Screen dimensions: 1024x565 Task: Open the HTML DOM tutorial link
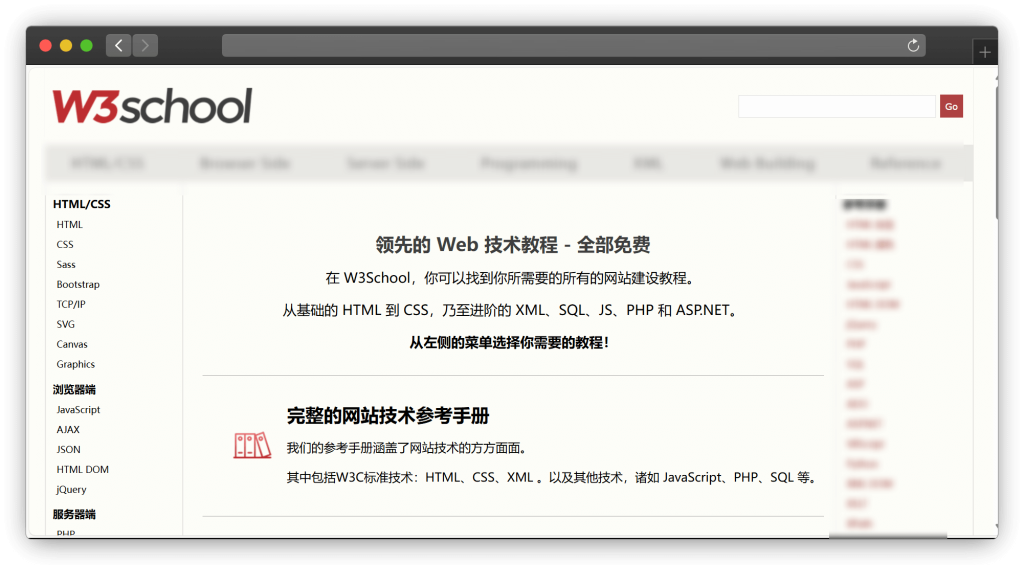click(82, 470)
